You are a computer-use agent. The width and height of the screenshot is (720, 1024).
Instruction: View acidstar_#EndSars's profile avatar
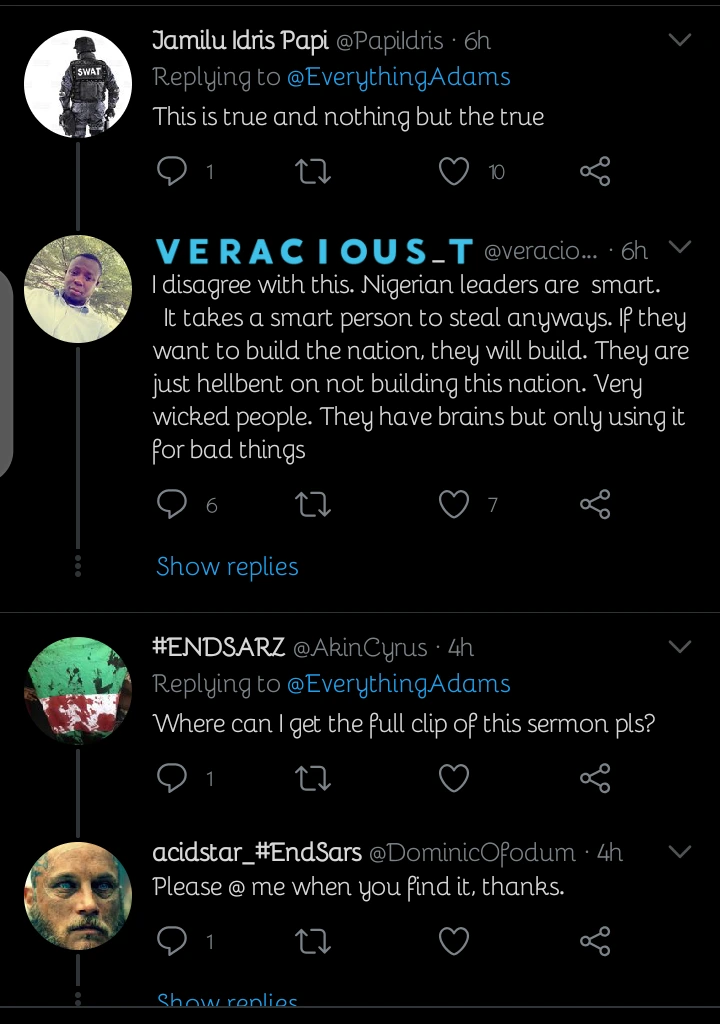coord(78,896)
